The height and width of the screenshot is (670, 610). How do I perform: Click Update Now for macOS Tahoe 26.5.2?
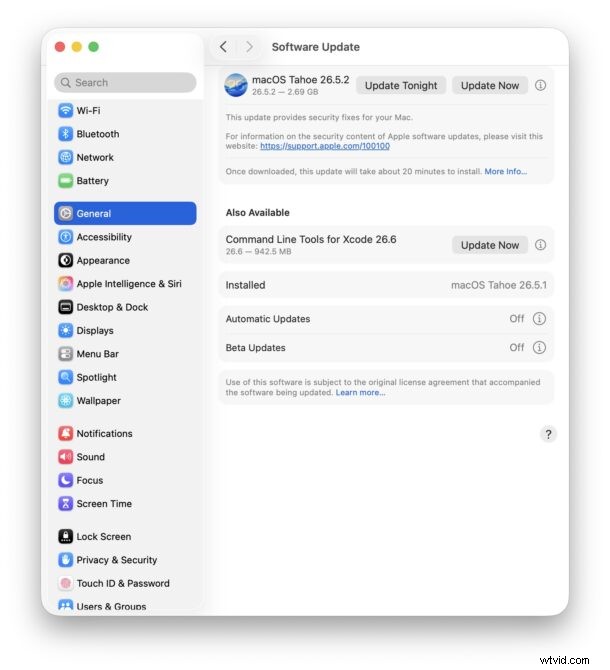coord(490,86)
